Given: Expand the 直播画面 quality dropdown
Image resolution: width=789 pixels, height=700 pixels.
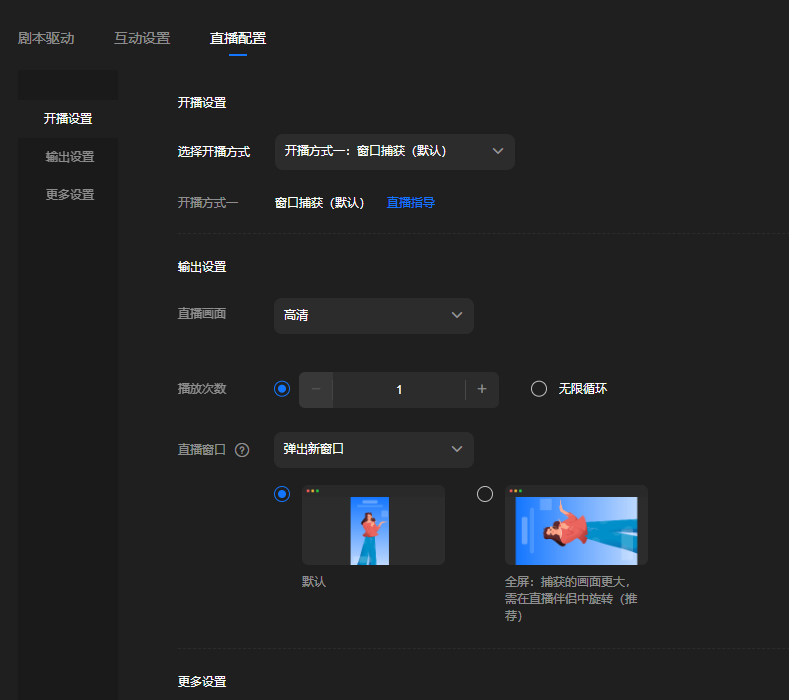Looking at the screenshot, I should point(373,315).
